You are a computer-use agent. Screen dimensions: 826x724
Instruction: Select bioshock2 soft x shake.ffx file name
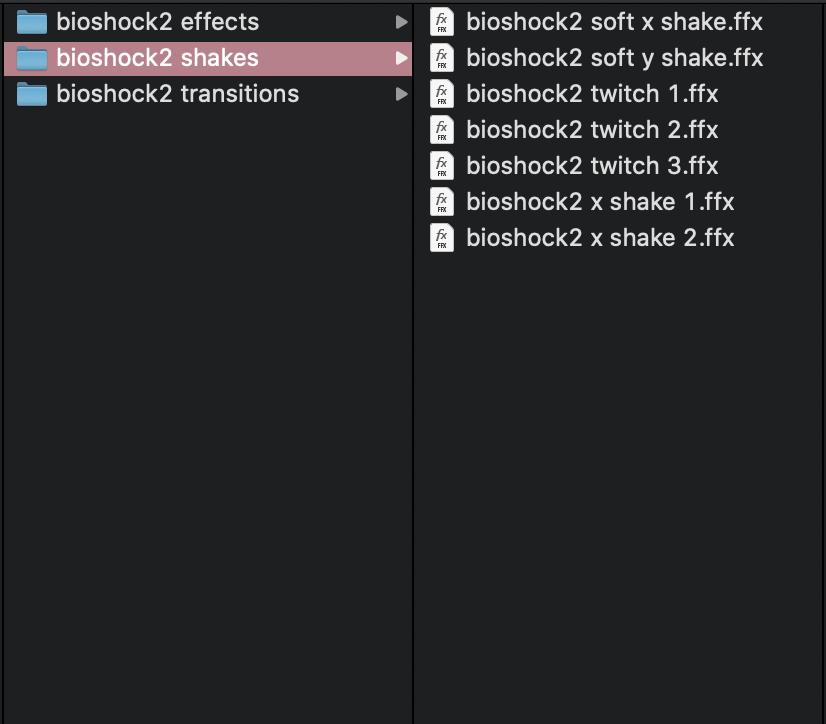point(614,22)
